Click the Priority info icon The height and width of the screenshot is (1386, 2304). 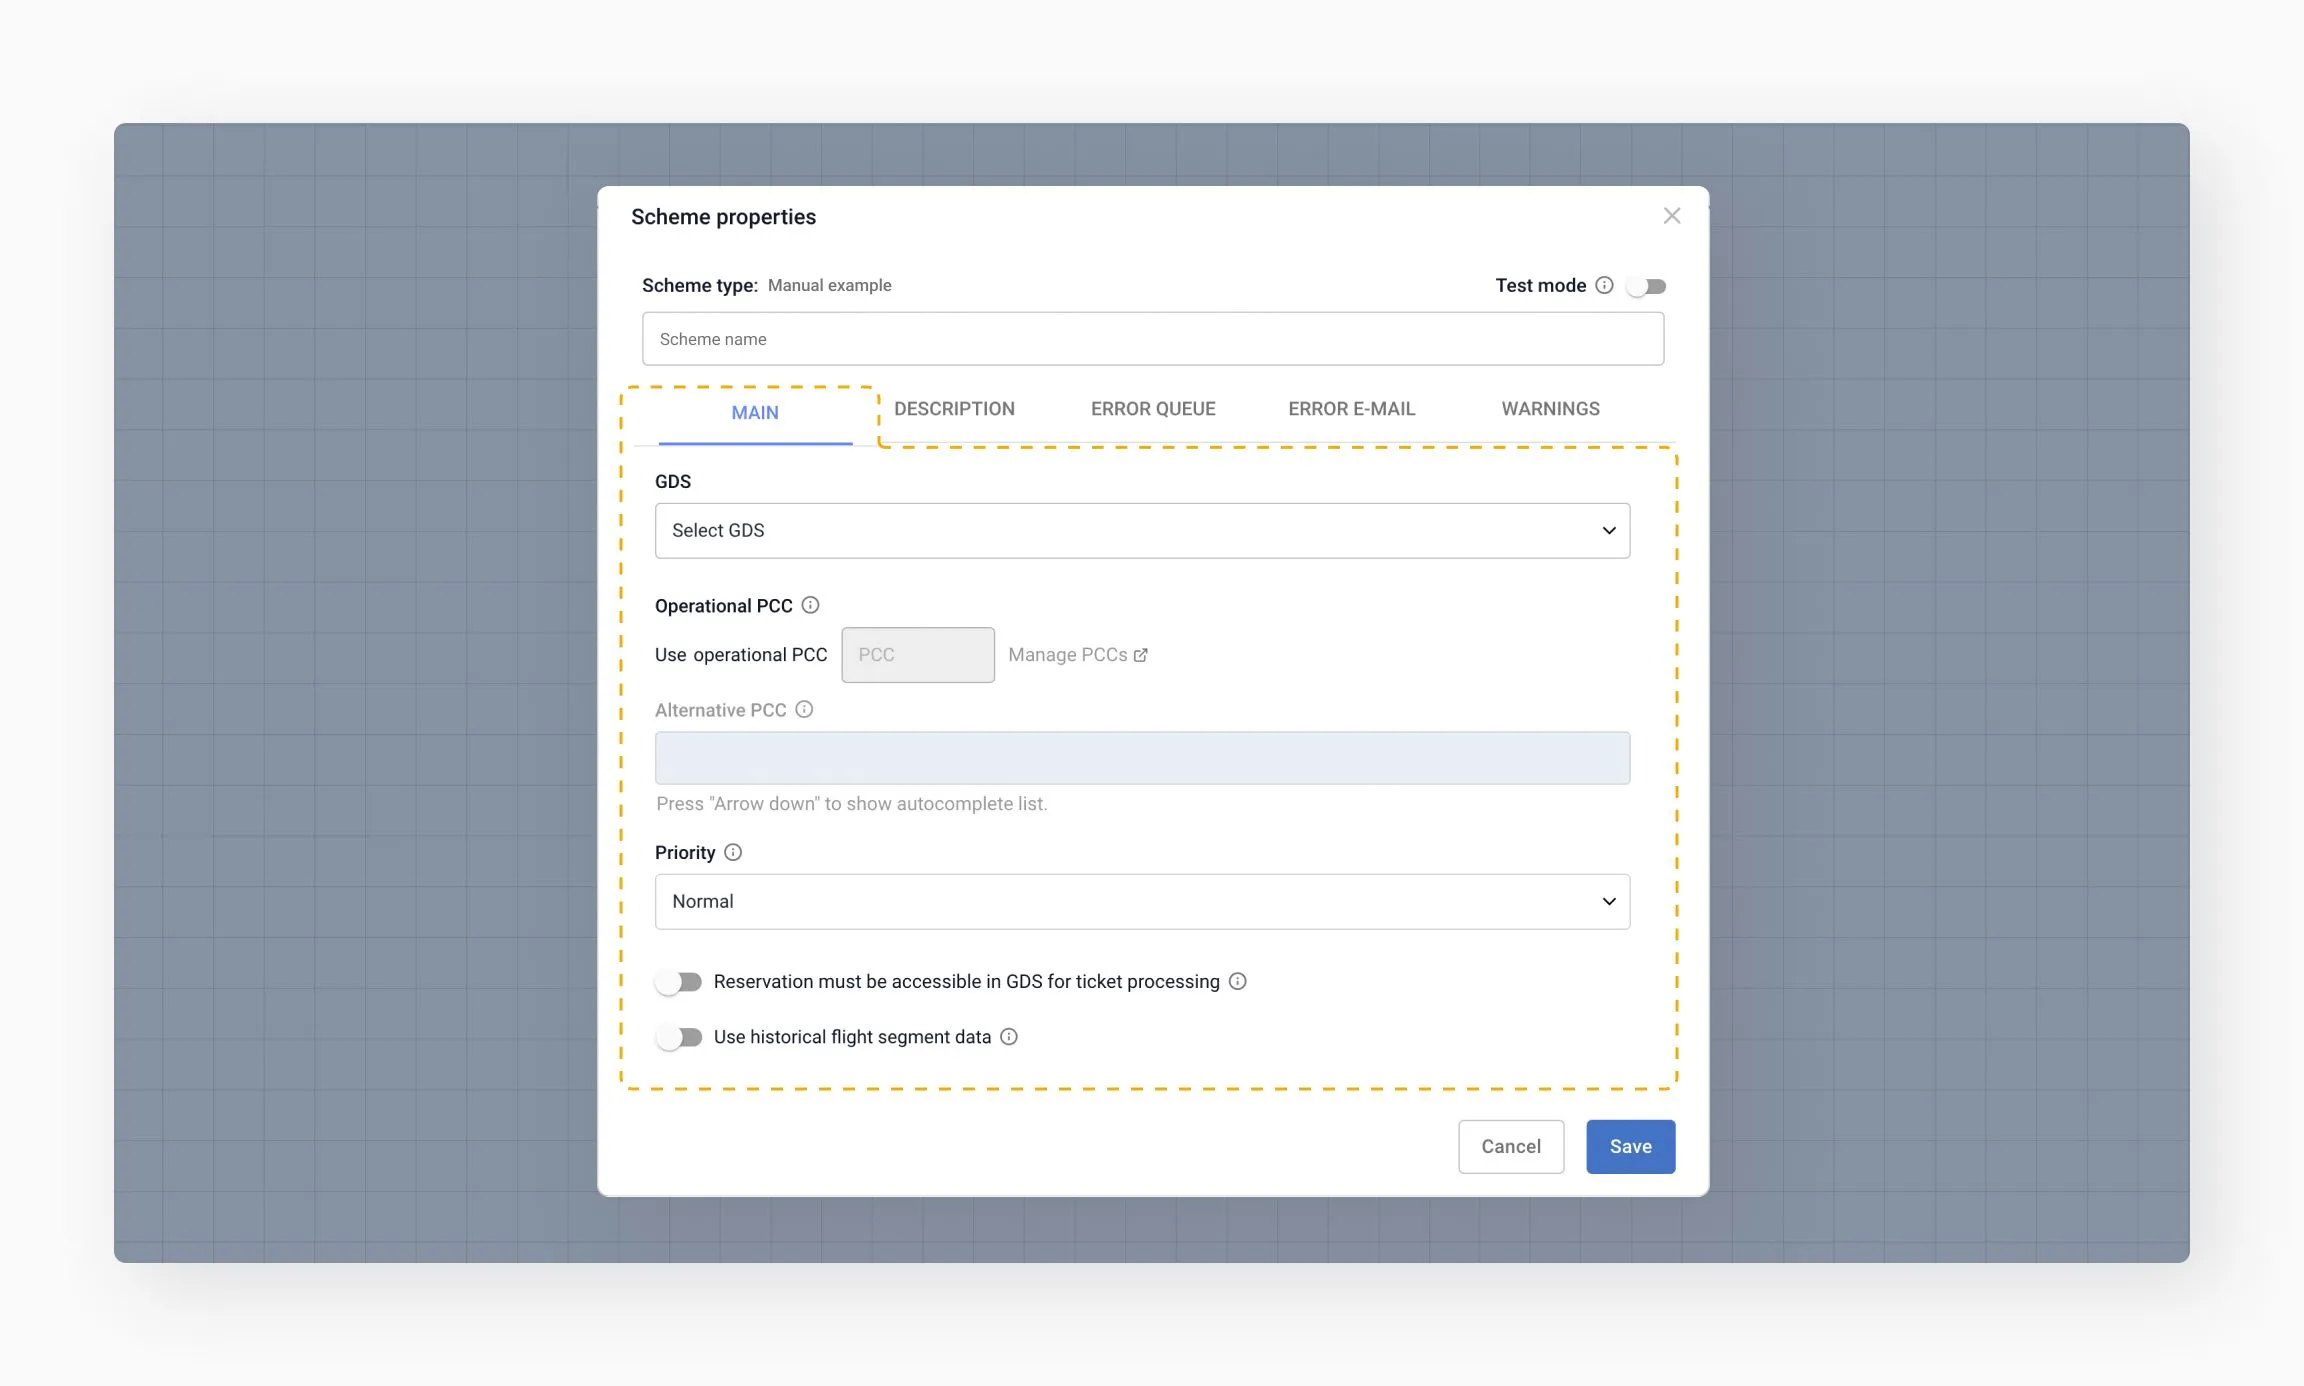[733, 852]
